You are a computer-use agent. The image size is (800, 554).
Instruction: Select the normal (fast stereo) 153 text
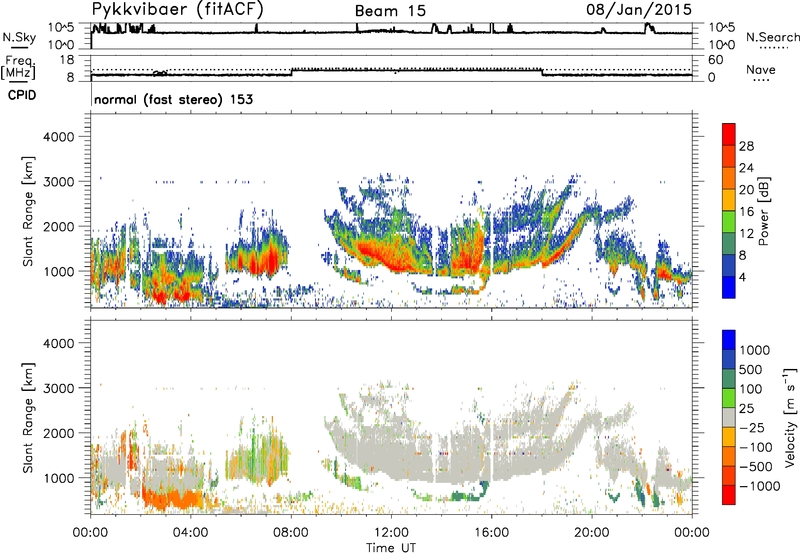pos(173,99)
